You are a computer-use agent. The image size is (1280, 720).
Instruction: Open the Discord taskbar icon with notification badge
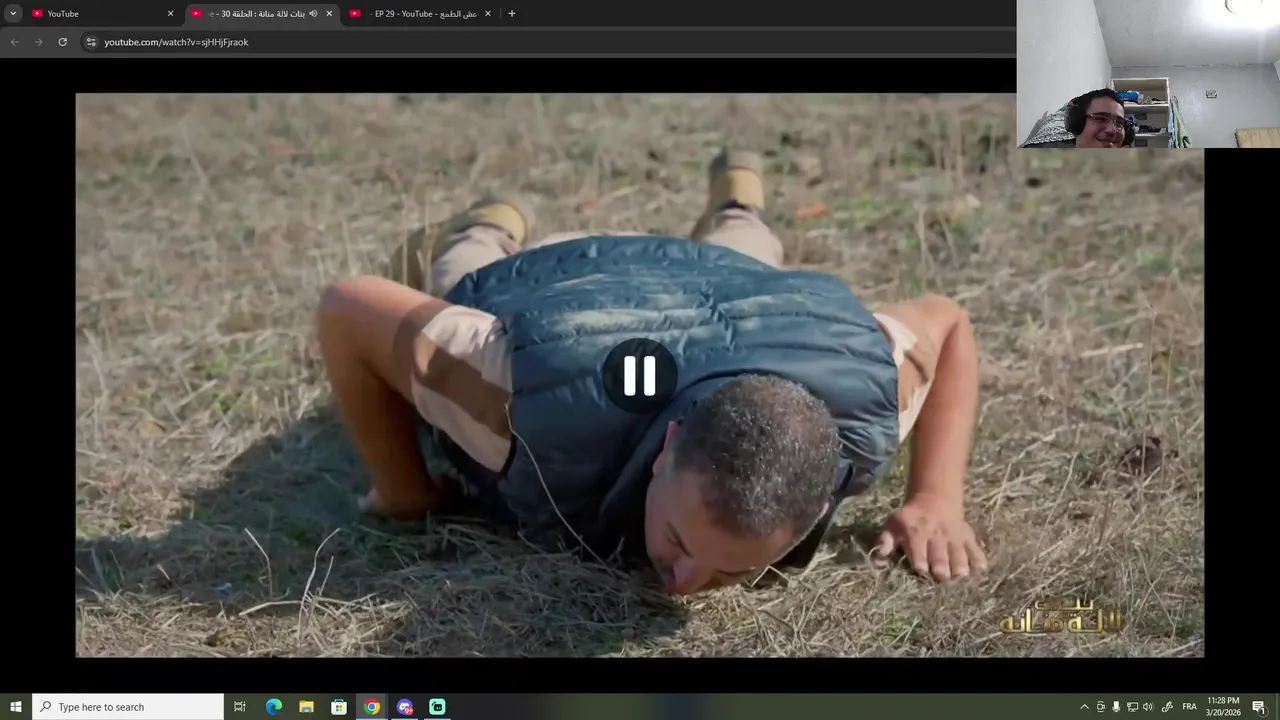pyautogui.click(x=405, y=707)
